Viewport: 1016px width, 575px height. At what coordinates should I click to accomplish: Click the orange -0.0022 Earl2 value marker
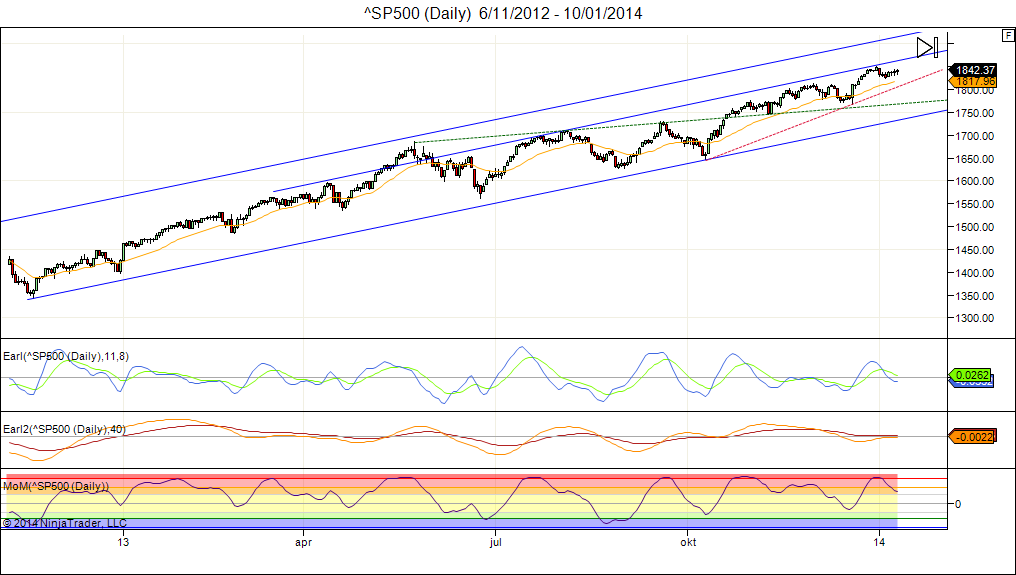972,436
